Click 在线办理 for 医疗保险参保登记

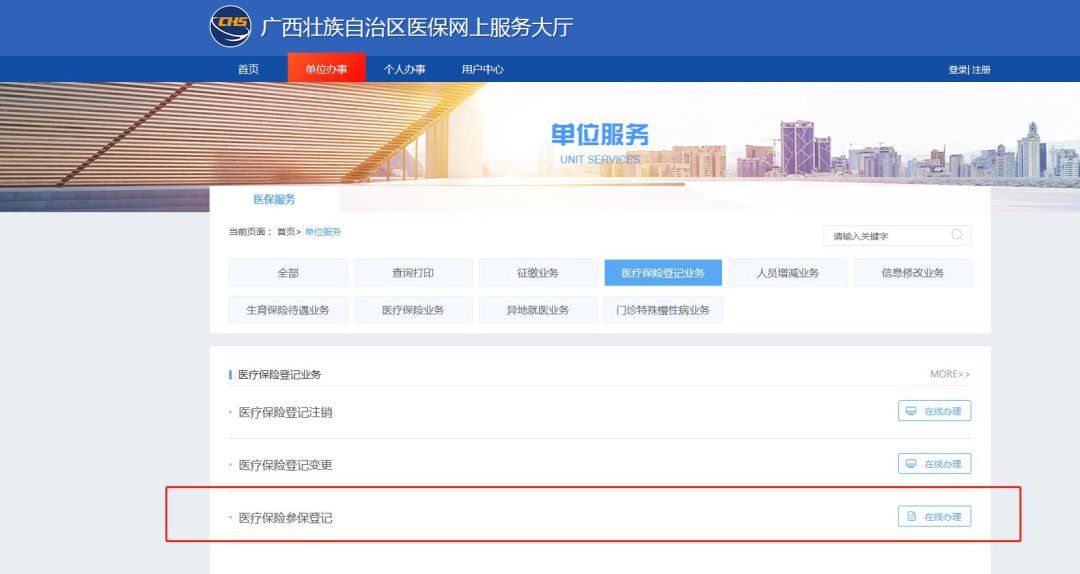click(935, 516)
